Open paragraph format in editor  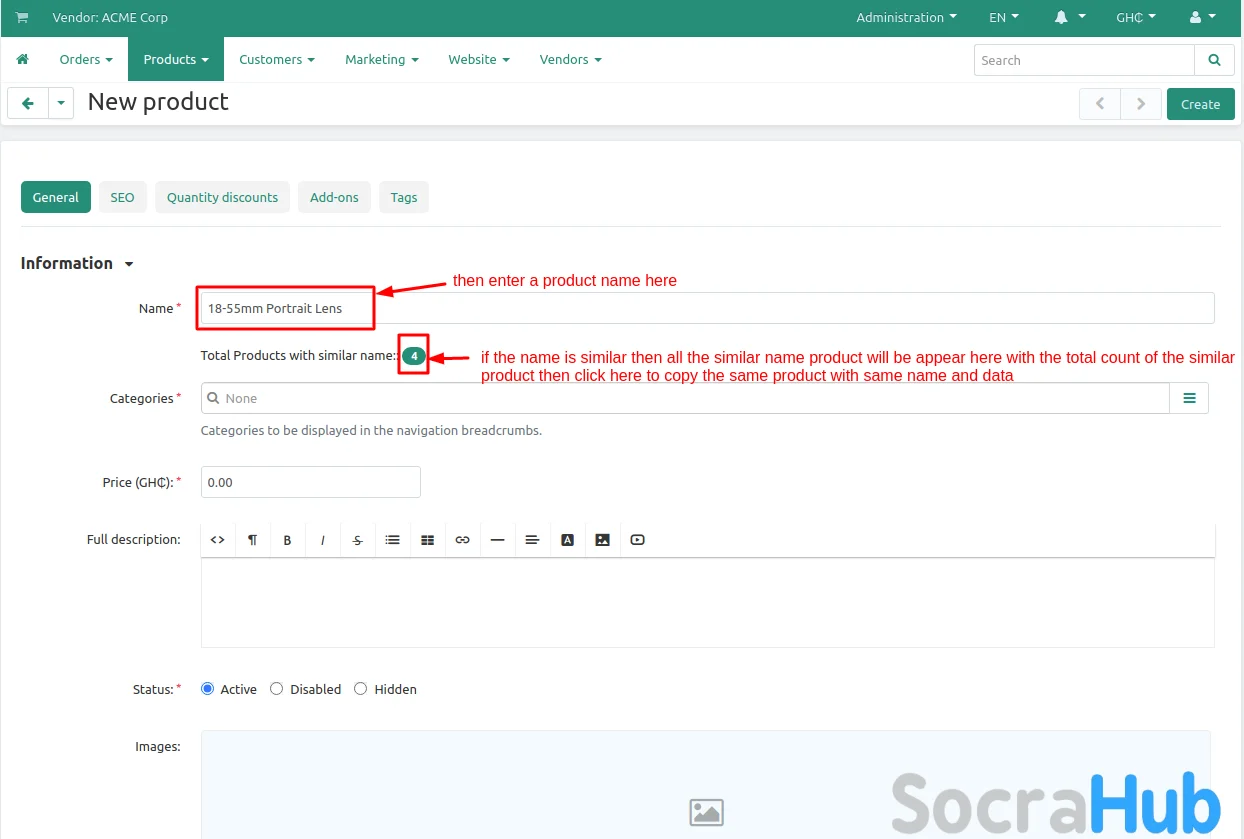tap(253, 540)
